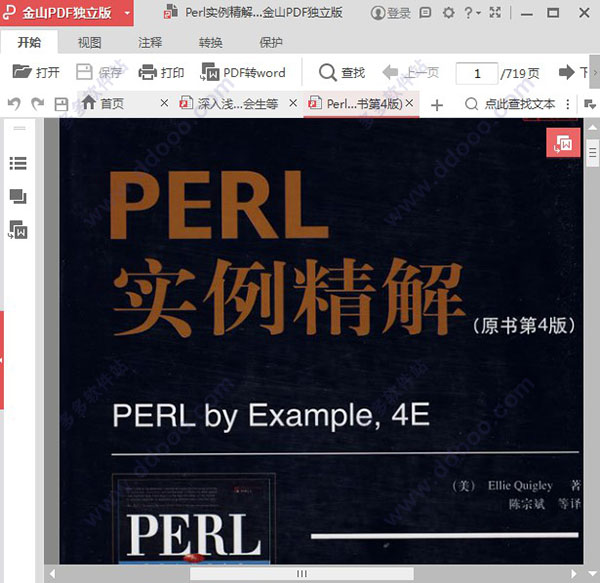600x583 pixels.
Task: Click horizontal scrollbar left arrow
Action: [x=52, y=574]
